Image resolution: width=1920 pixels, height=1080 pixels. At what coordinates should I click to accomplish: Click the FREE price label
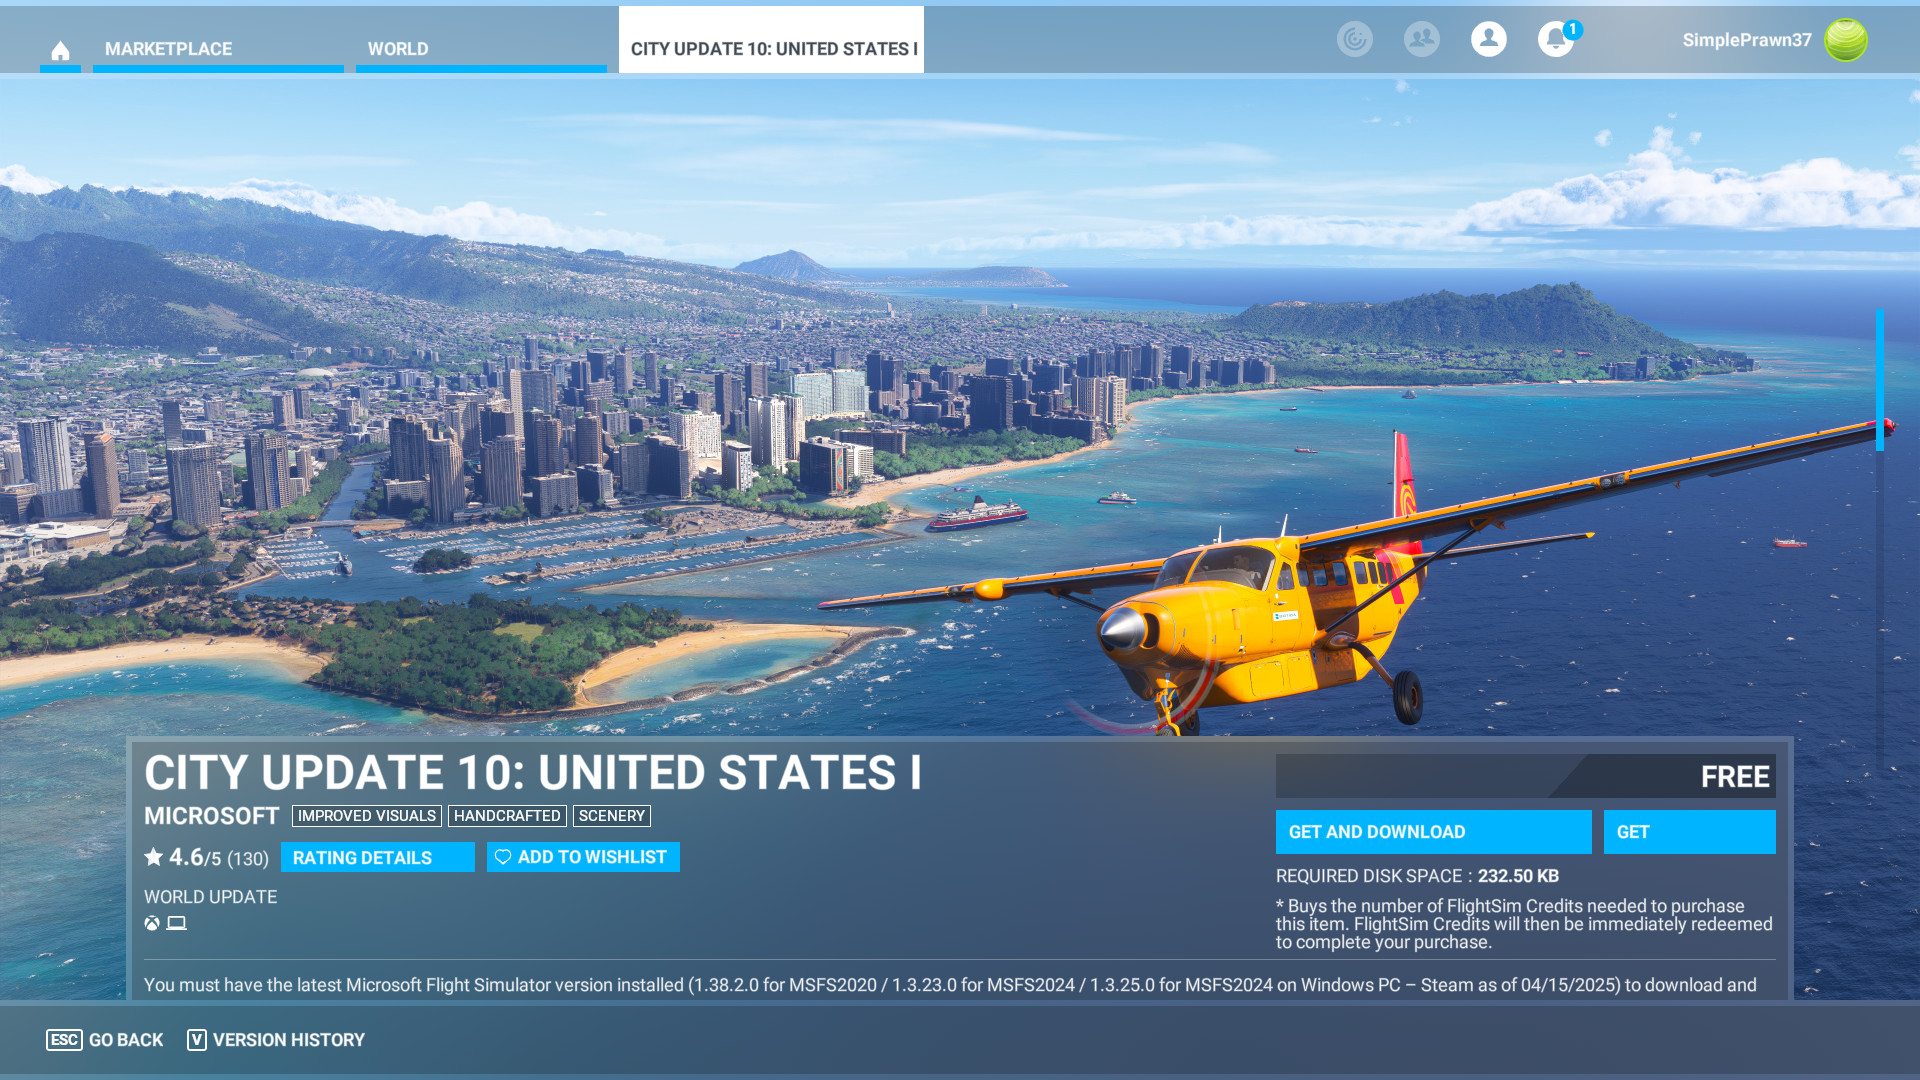[x=1735, y=777]
